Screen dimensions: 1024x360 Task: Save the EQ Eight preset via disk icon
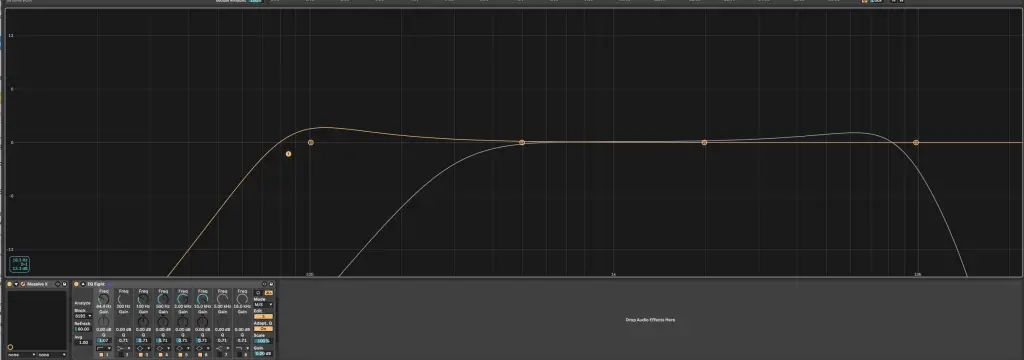271,284
